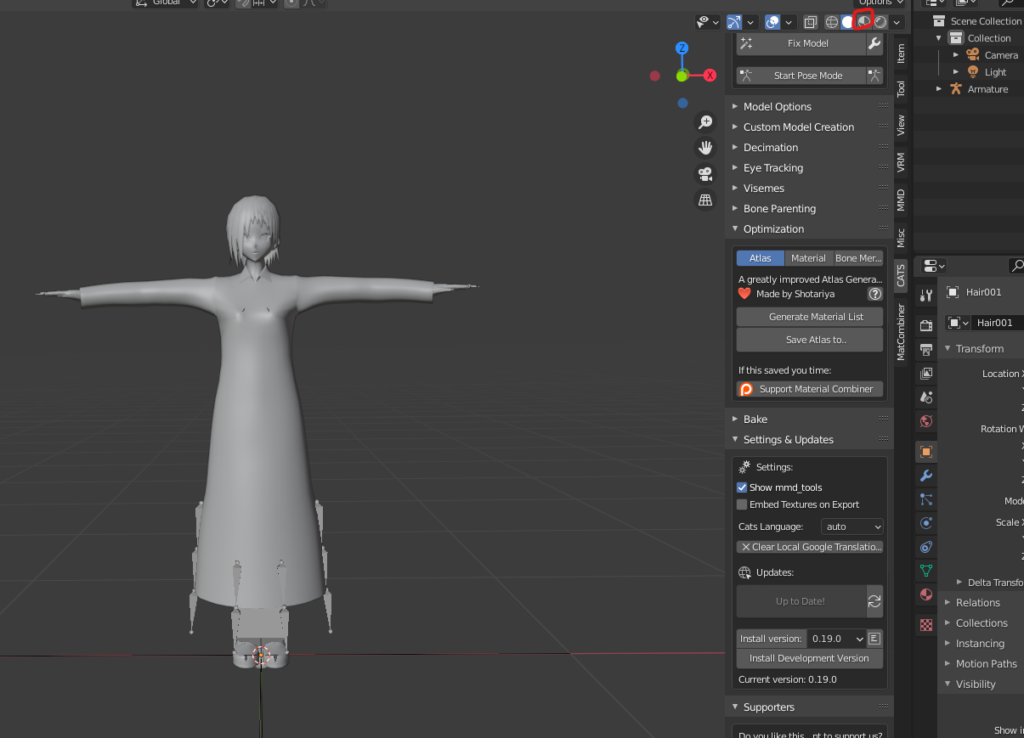Viewport: 1024px width, 738px height.
Task: Toggle Embed Textures on Export checkbox
Action: pos(742,504)
